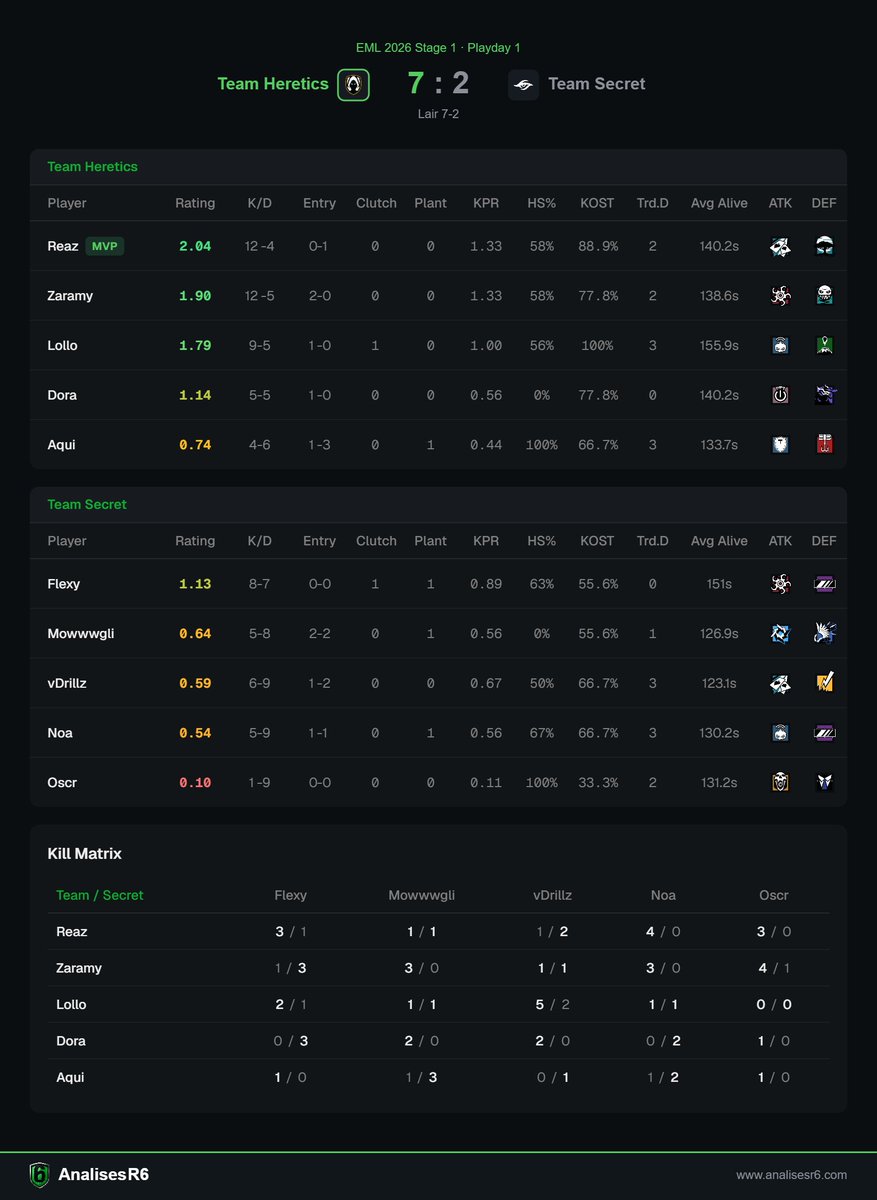The height and width of the screenshot is (1200, 877).
Task: Click Dora versus Flexy '0 / 3' matrix cell
Action: [291, 1041]
